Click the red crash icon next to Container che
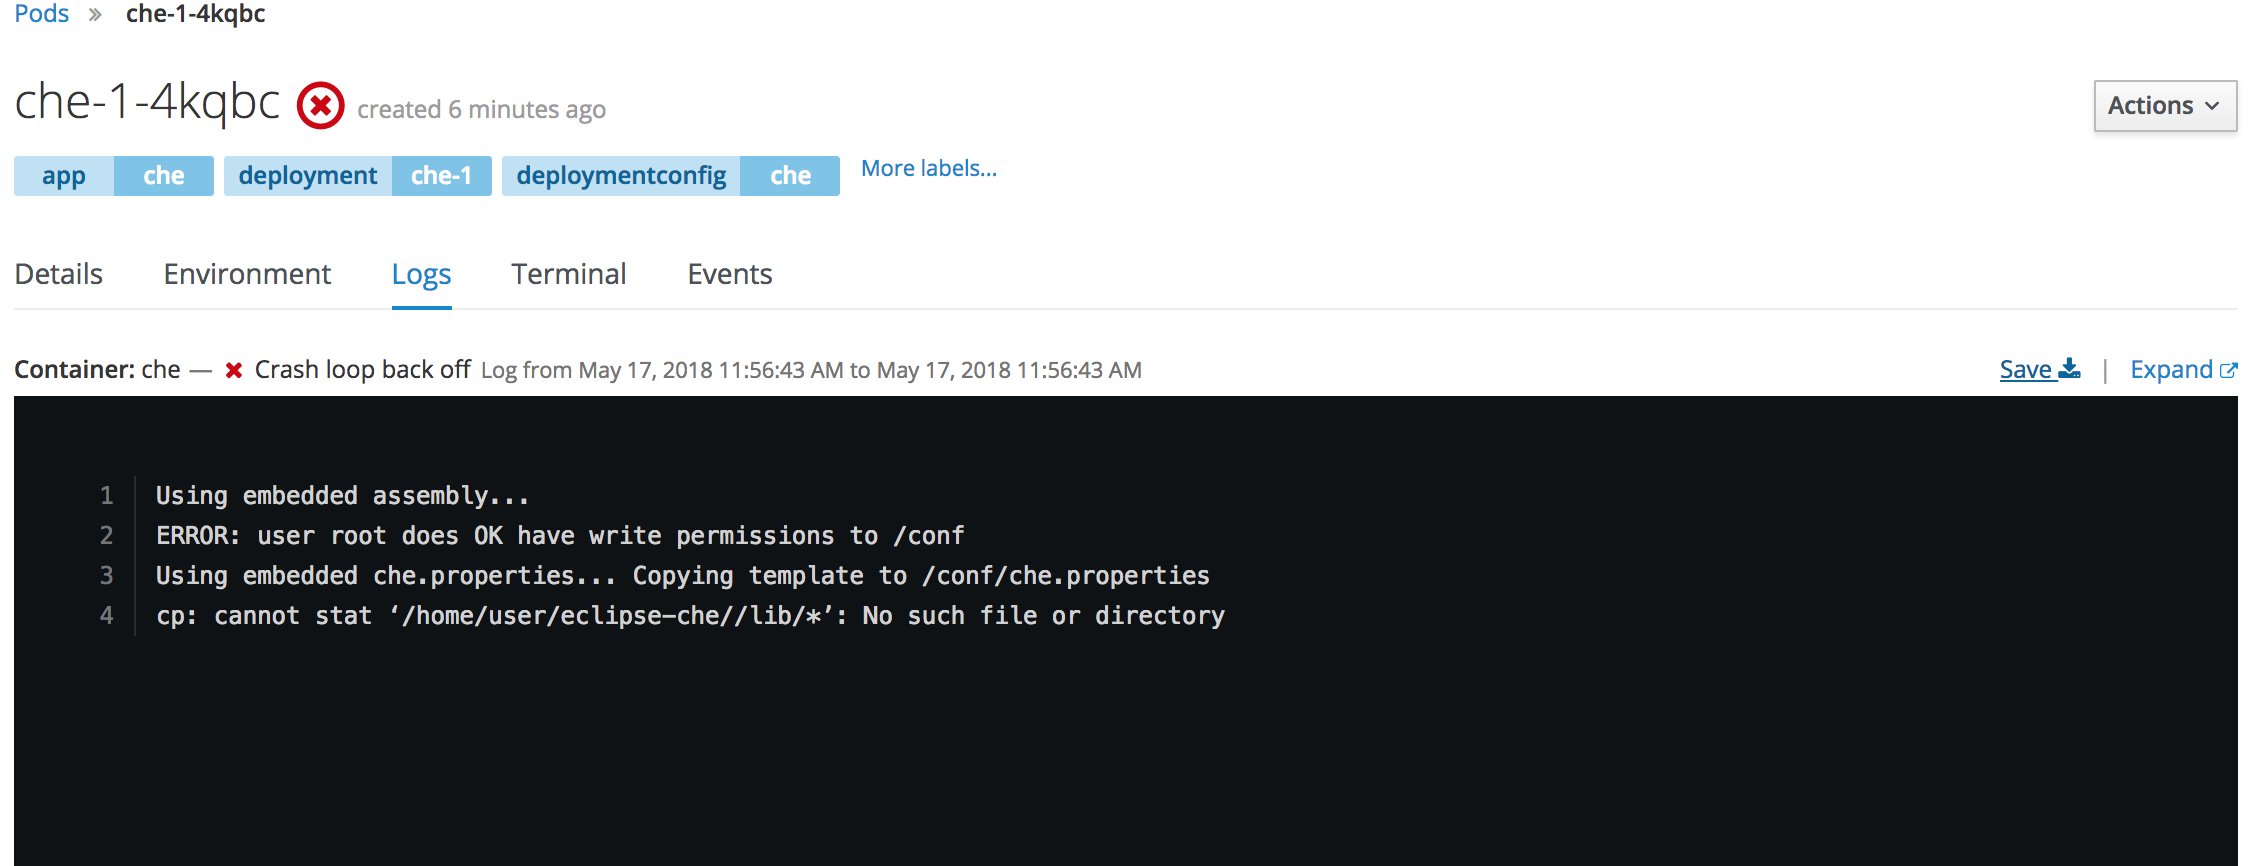 233,369
